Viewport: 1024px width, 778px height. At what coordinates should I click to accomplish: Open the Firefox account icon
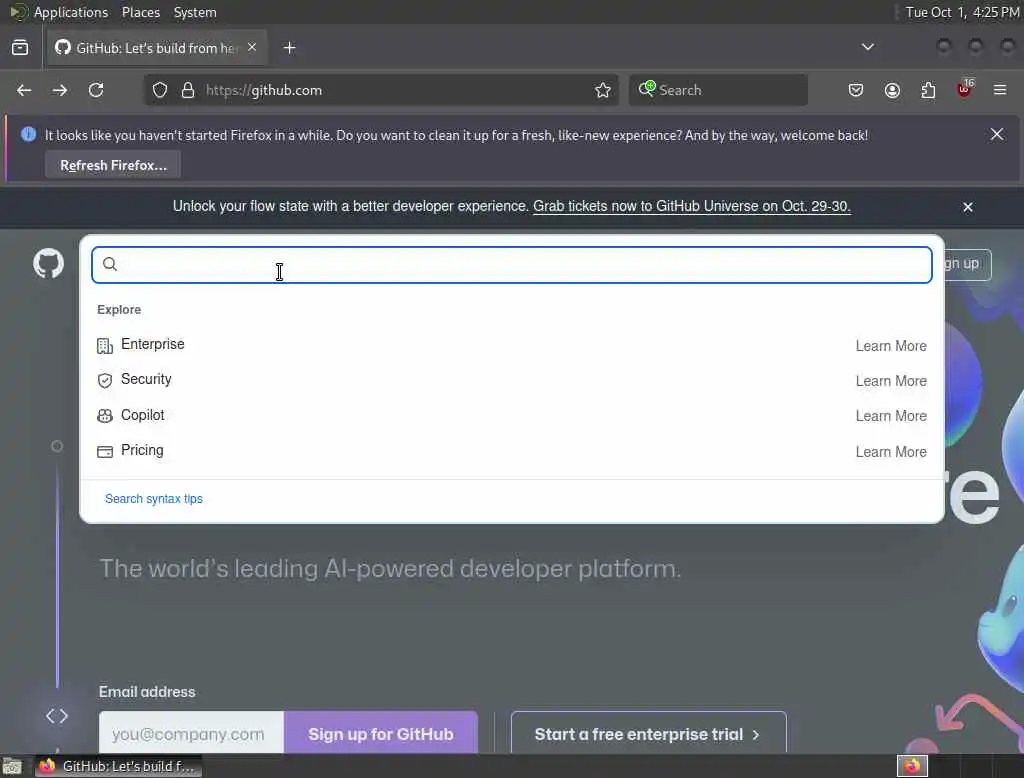(892, 90)
